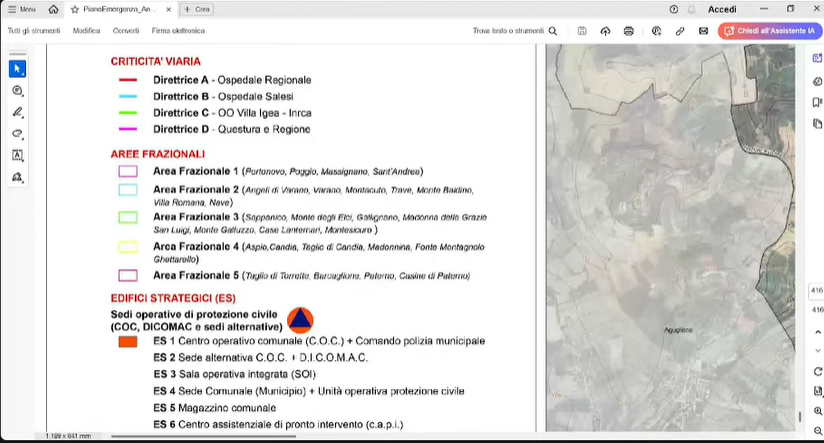The width and height of the screenshot is (824, 443).
Task: Open the fill and sign tool
Action: (17, 177)
